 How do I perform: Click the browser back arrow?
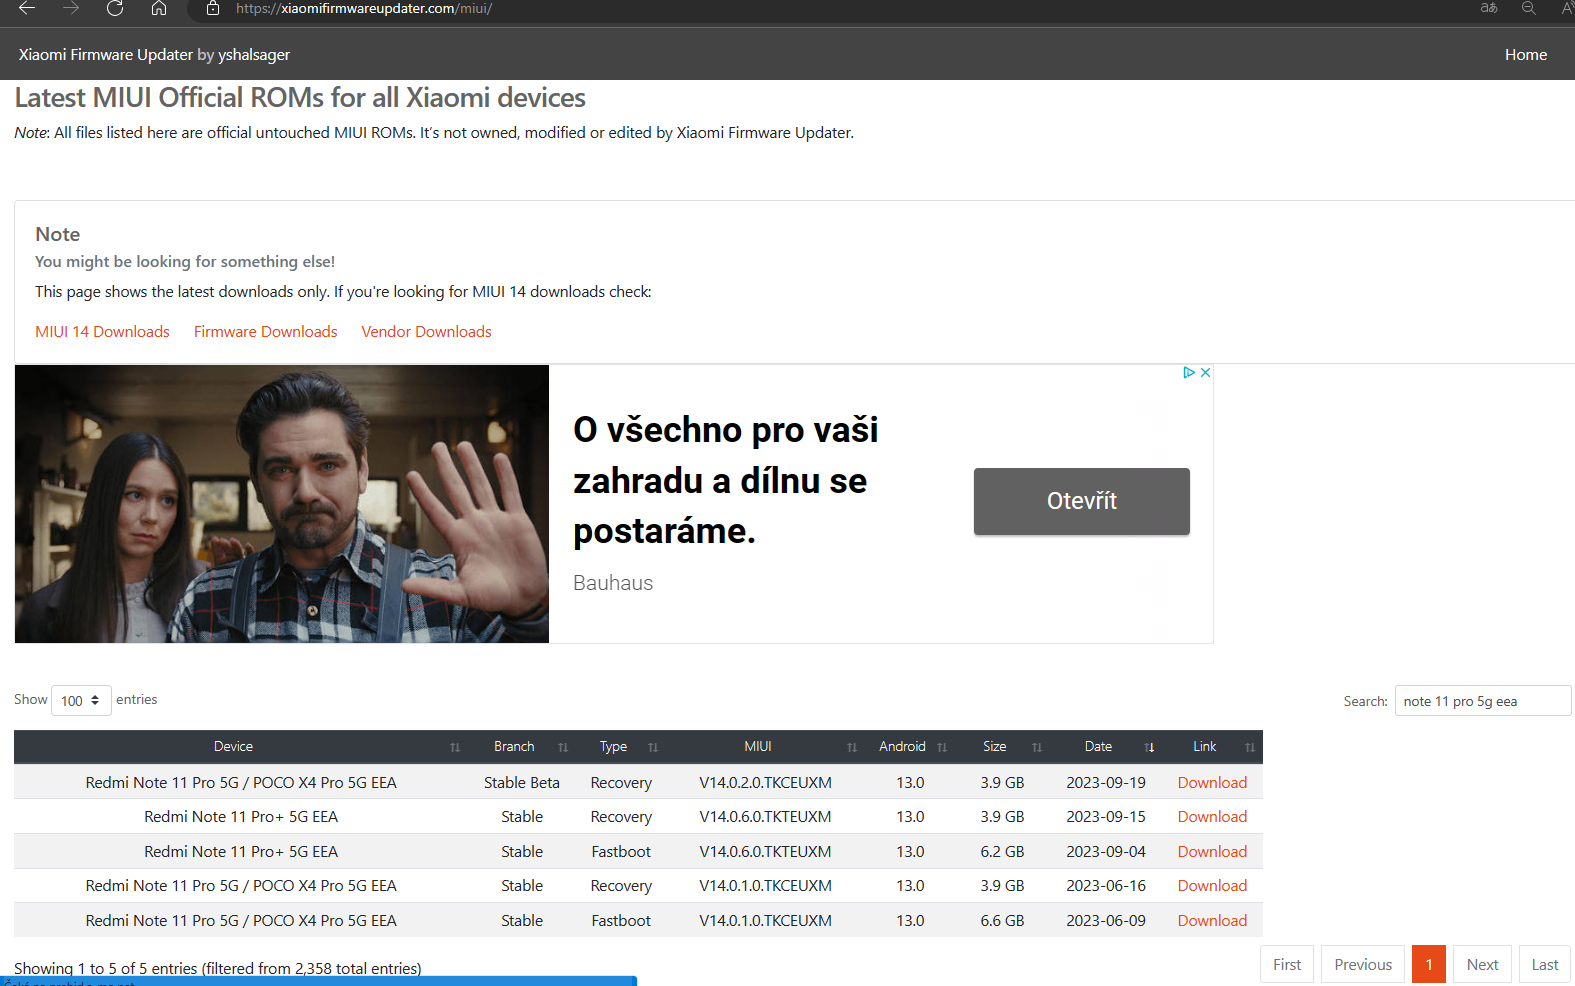pyautogui.click(x=27, y=8)
